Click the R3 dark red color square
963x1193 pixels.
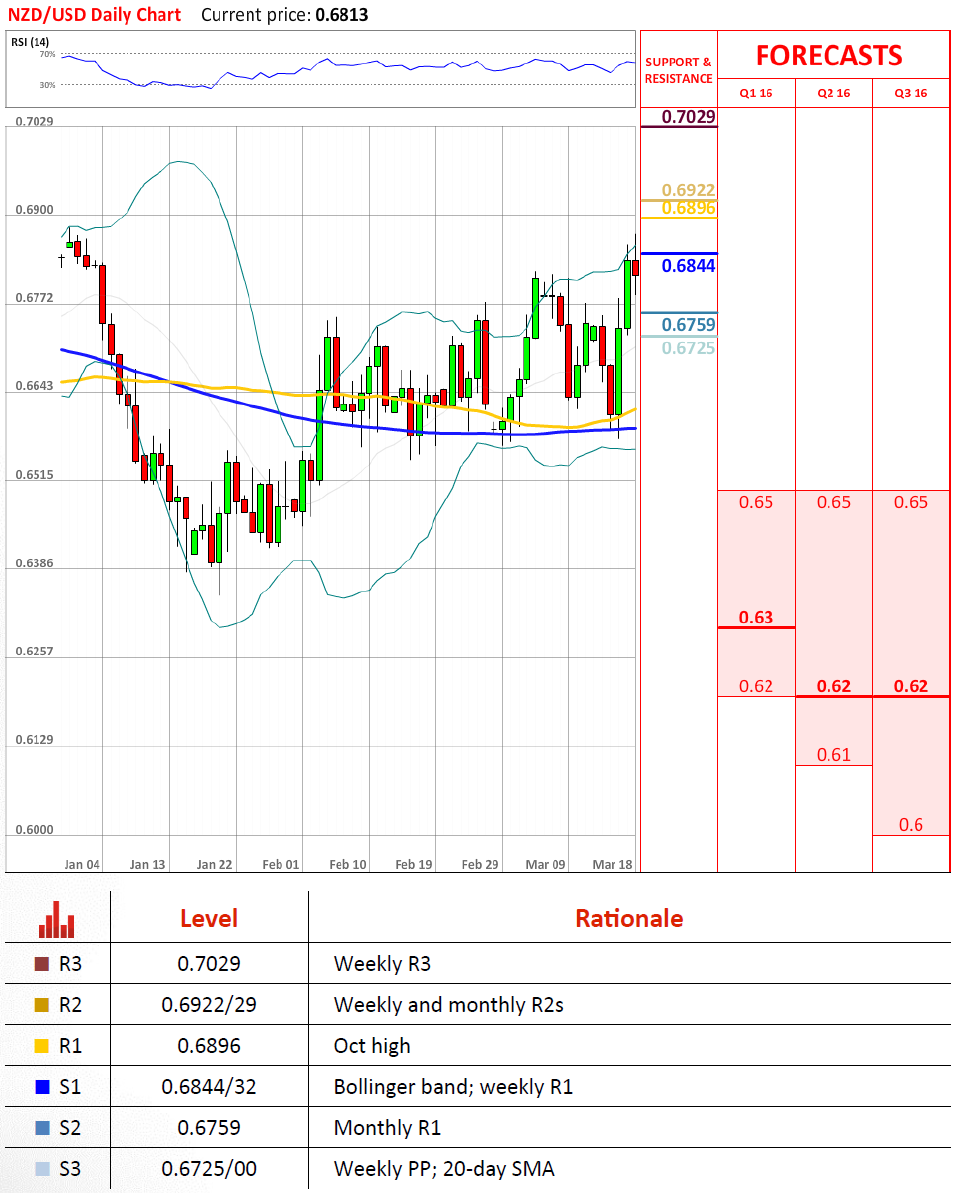tap(42, 964)
